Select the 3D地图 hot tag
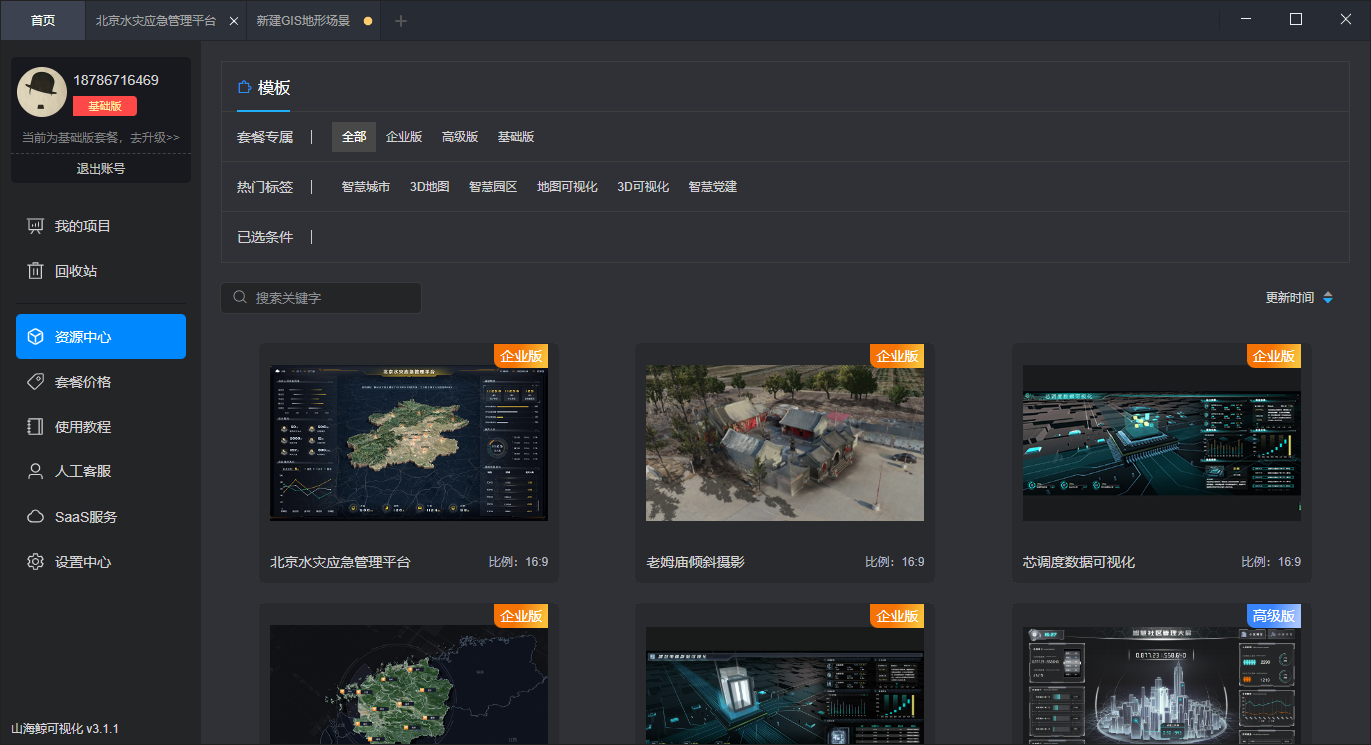Image resolution: width=1371 pixels, height=745 pixels. 429,187
